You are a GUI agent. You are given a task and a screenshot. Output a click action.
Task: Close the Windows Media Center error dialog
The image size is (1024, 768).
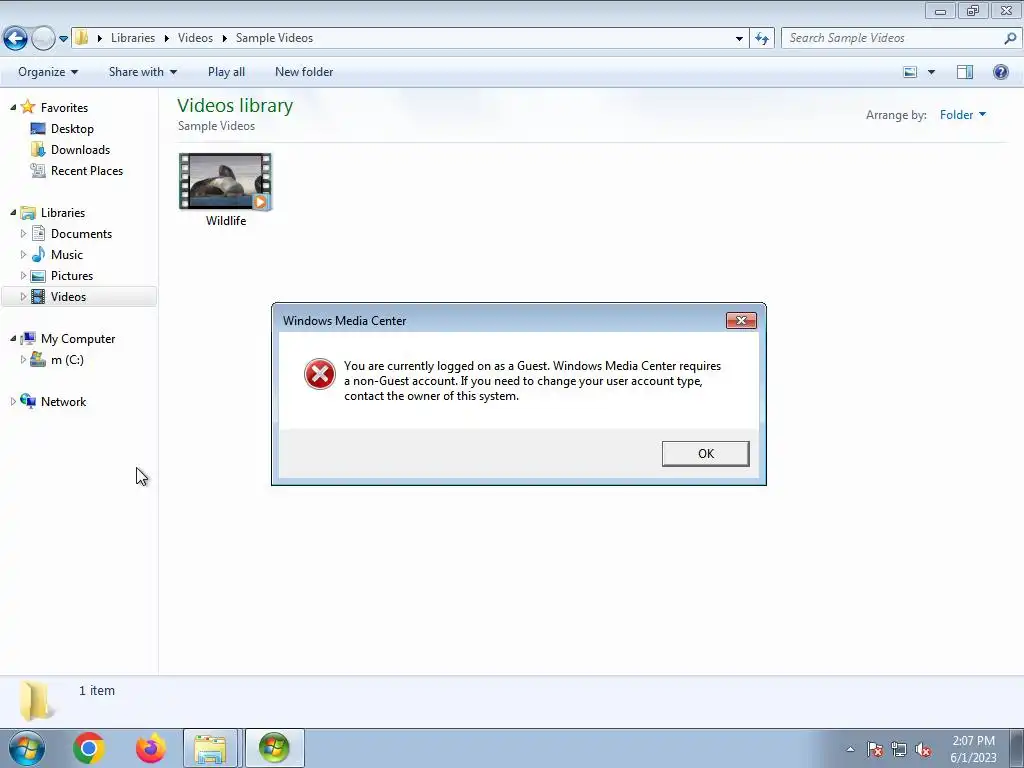click(741, 320)
